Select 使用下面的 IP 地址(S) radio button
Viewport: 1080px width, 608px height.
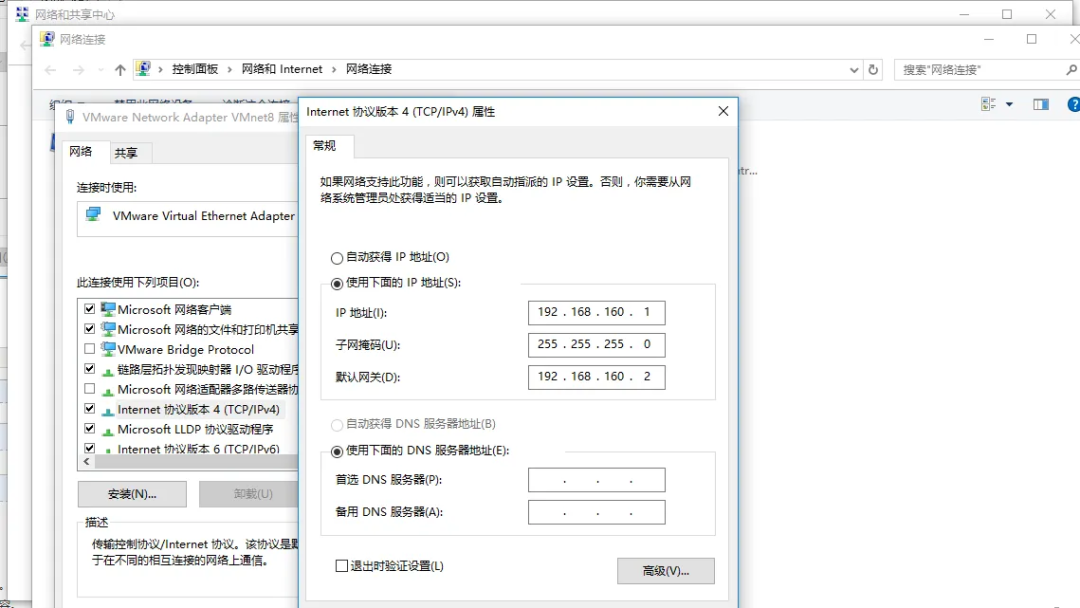point(337,283)
